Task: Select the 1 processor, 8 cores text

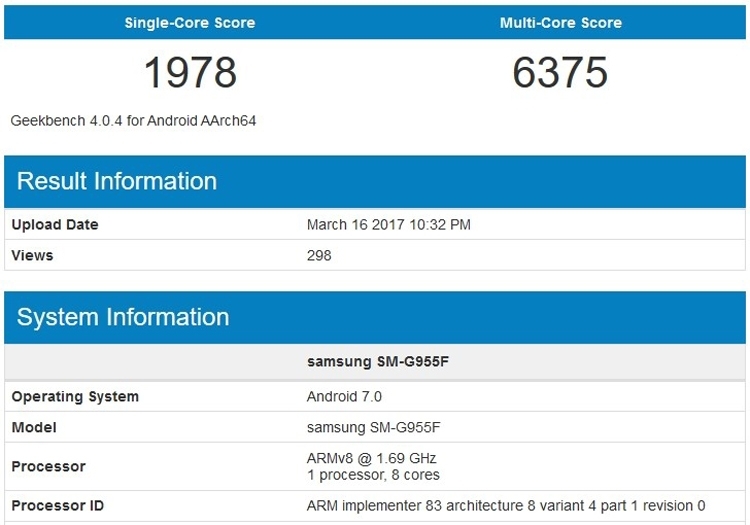Action: [x=373, y=475]
